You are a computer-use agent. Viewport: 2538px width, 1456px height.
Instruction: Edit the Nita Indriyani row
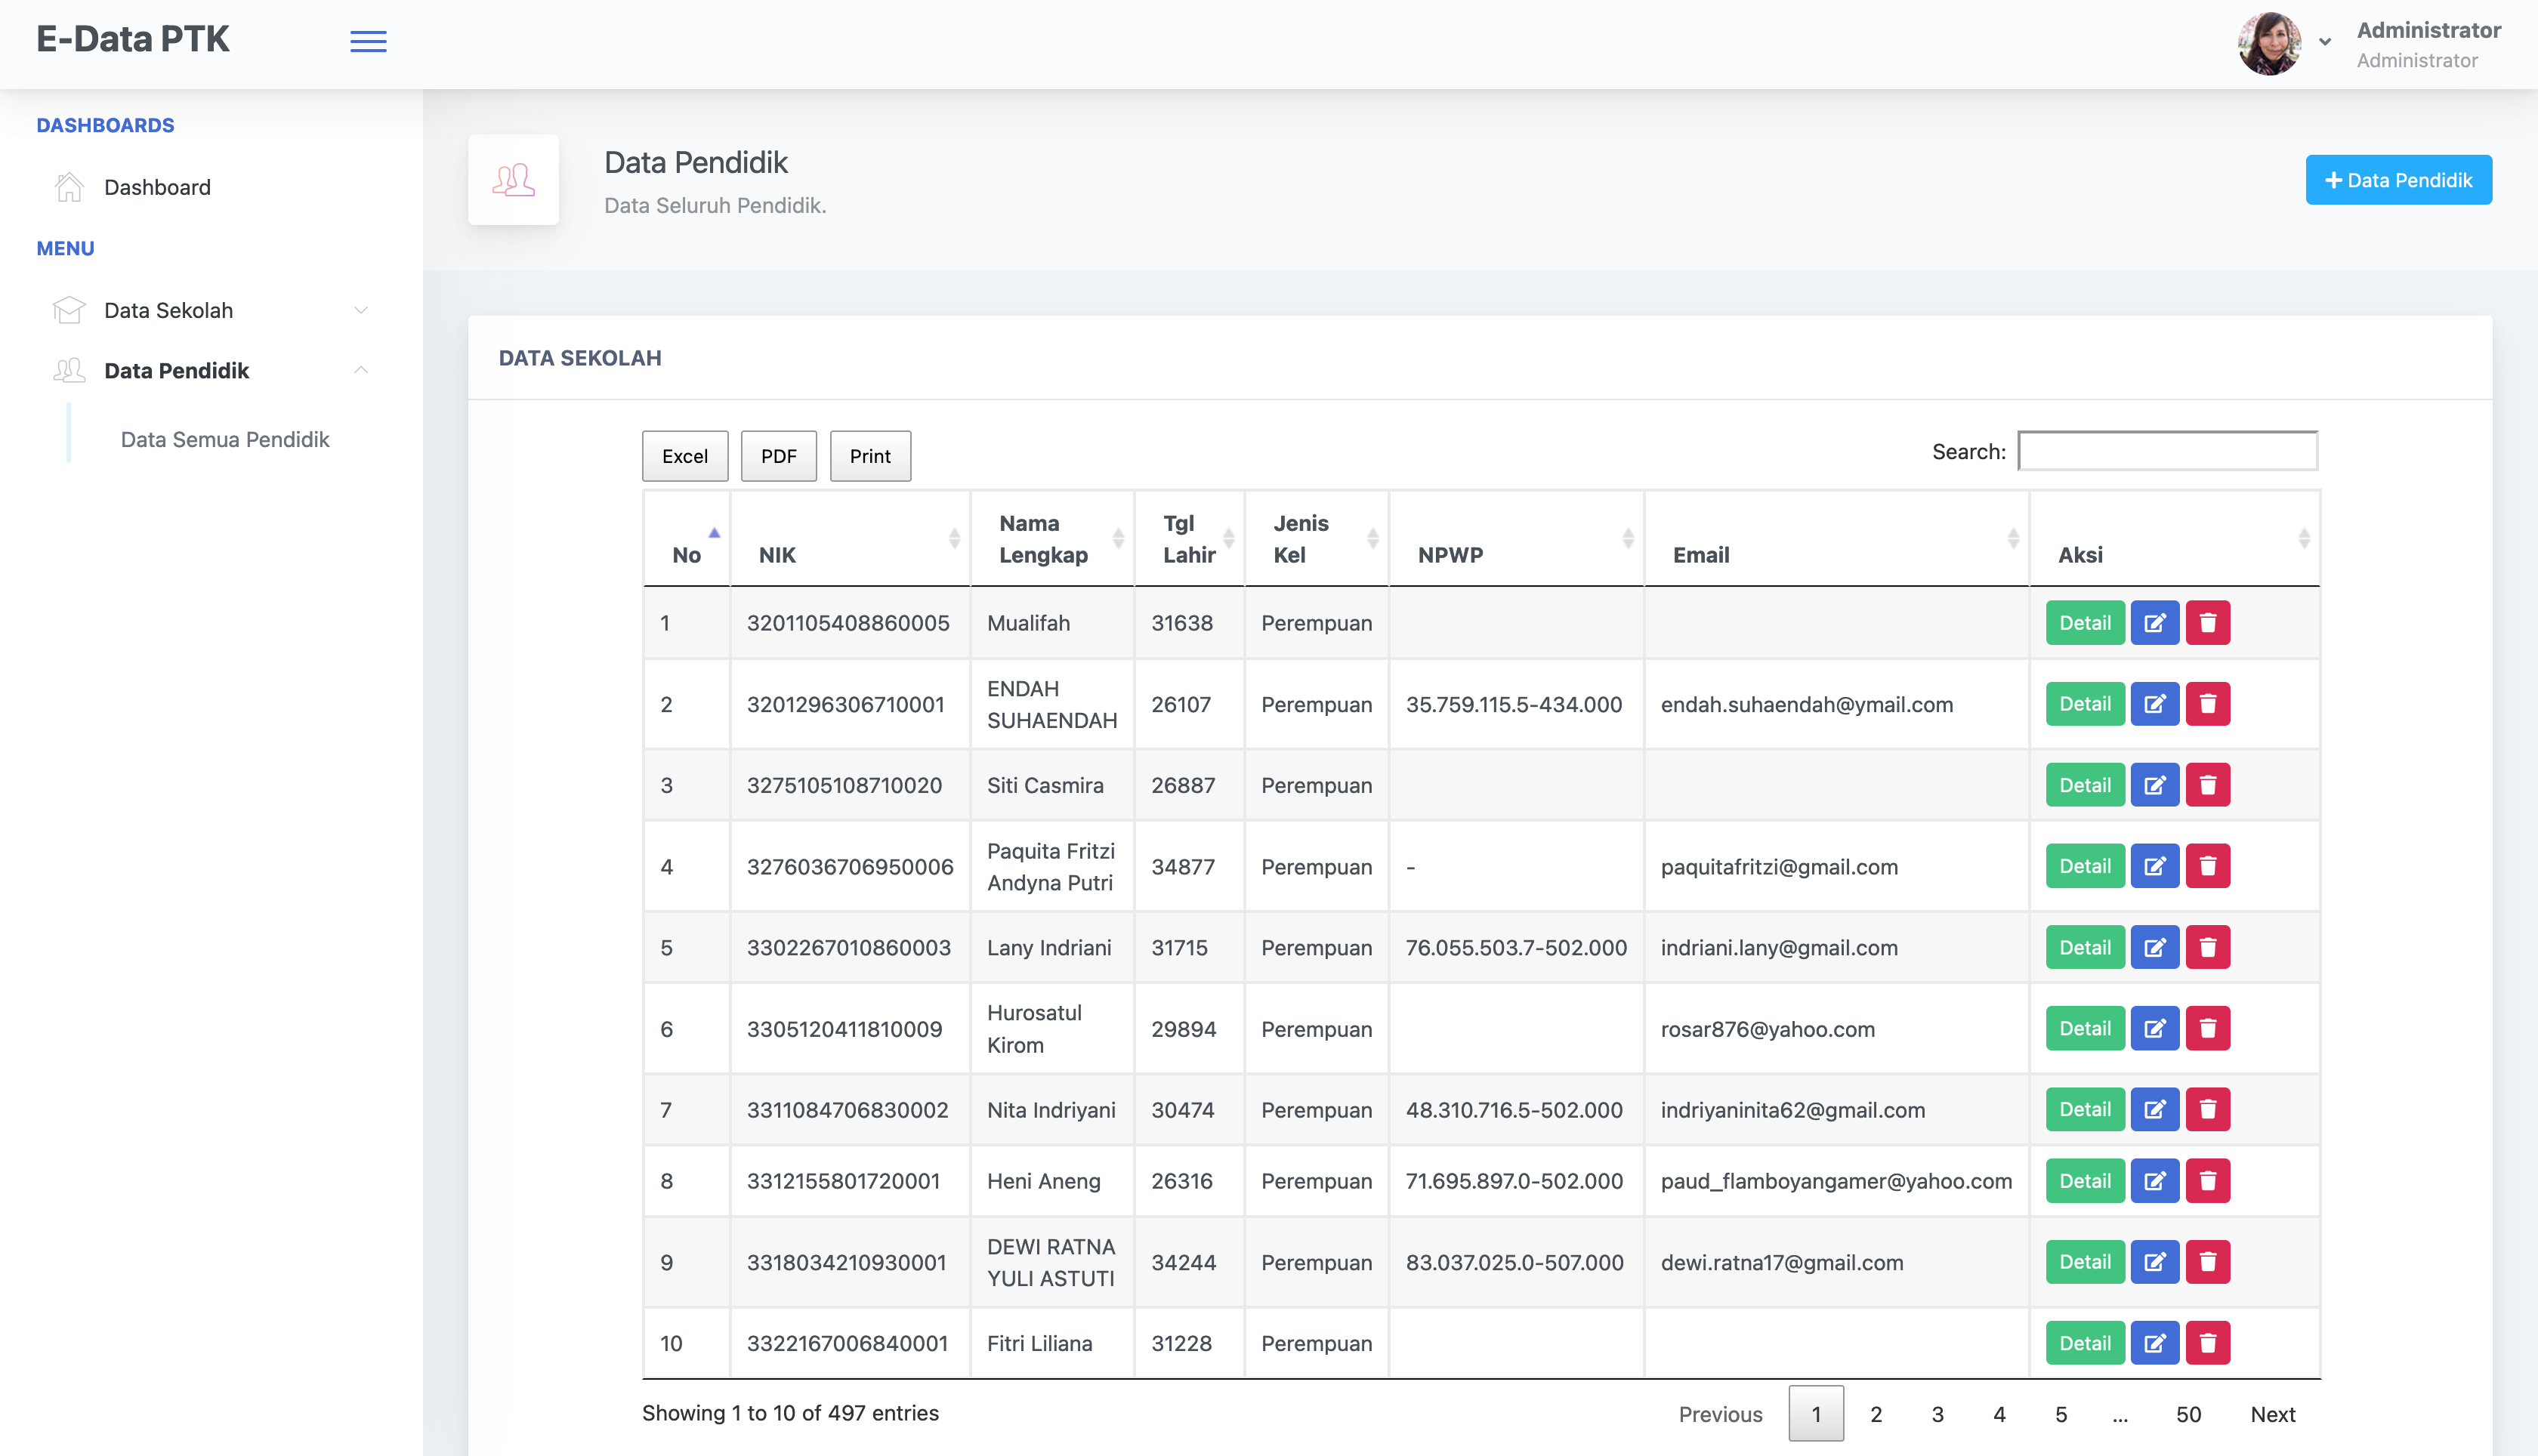(2155, 1109)
